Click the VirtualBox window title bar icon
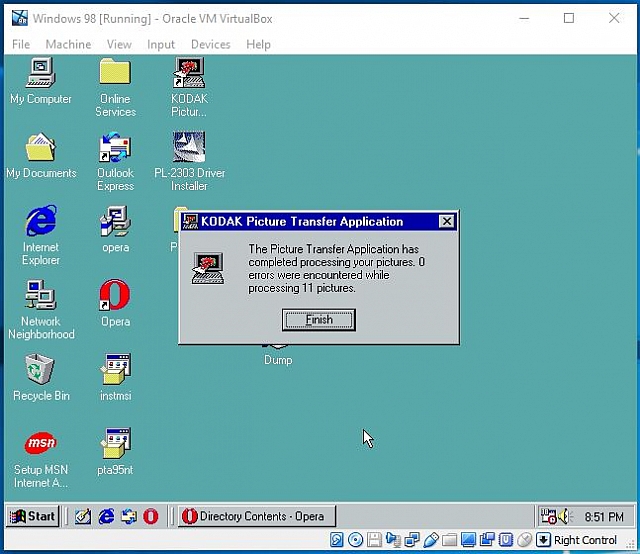Screen dimensions: 640x554 click(20, 18)
